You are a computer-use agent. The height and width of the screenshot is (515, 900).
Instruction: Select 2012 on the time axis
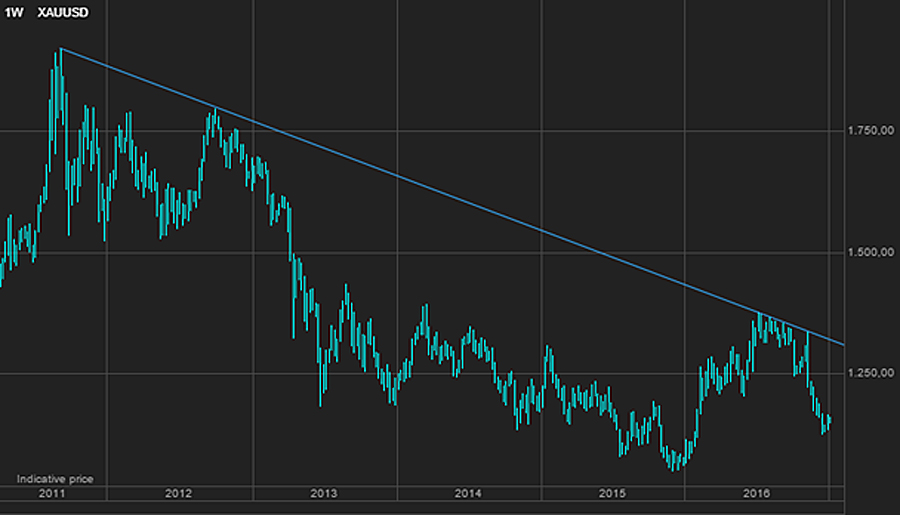click(x=178, y=494)
